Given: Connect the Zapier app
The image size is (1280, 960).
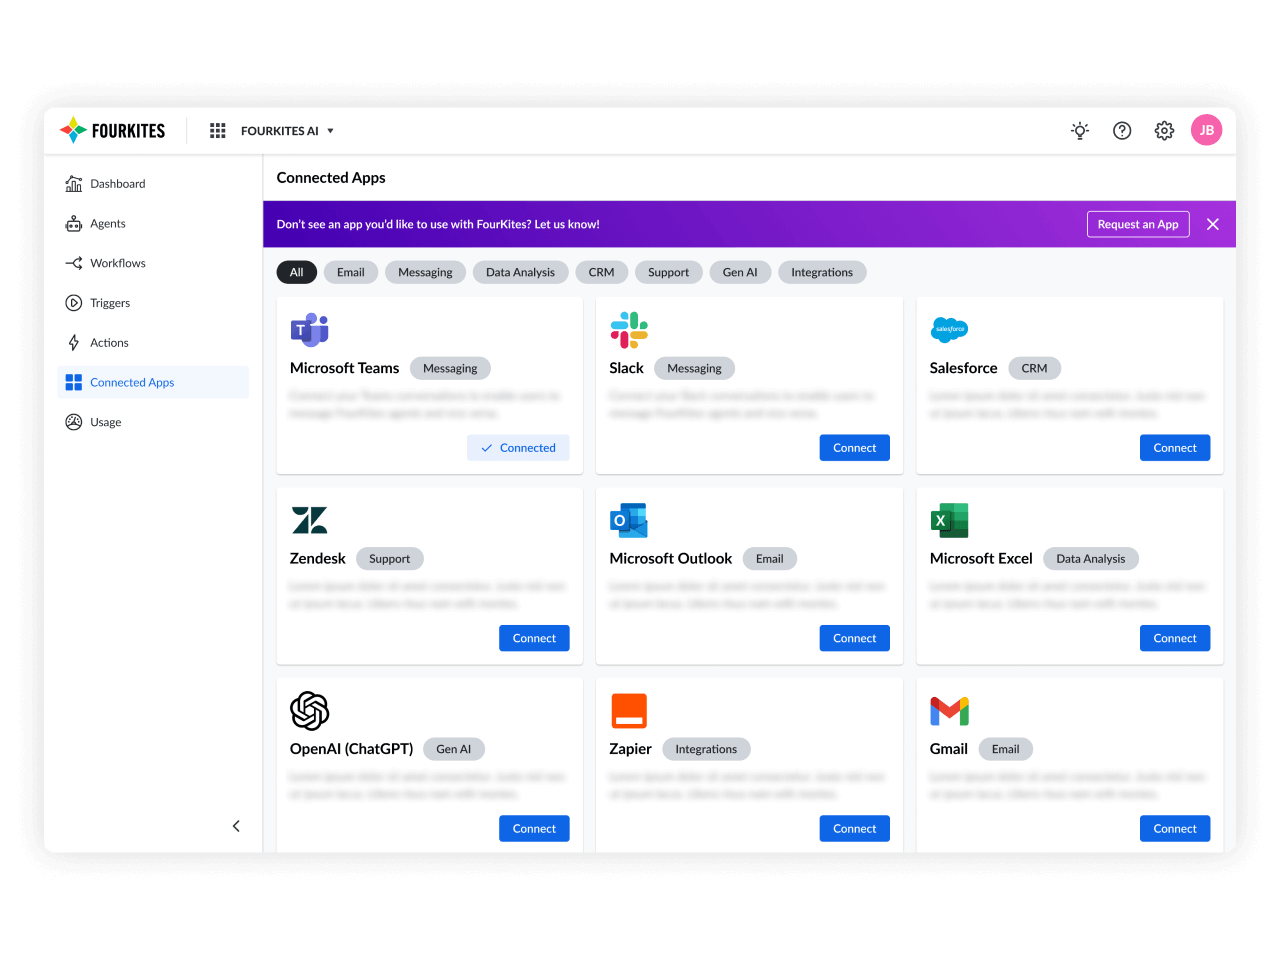Looking at the screenshot, I should coord(855,829).
